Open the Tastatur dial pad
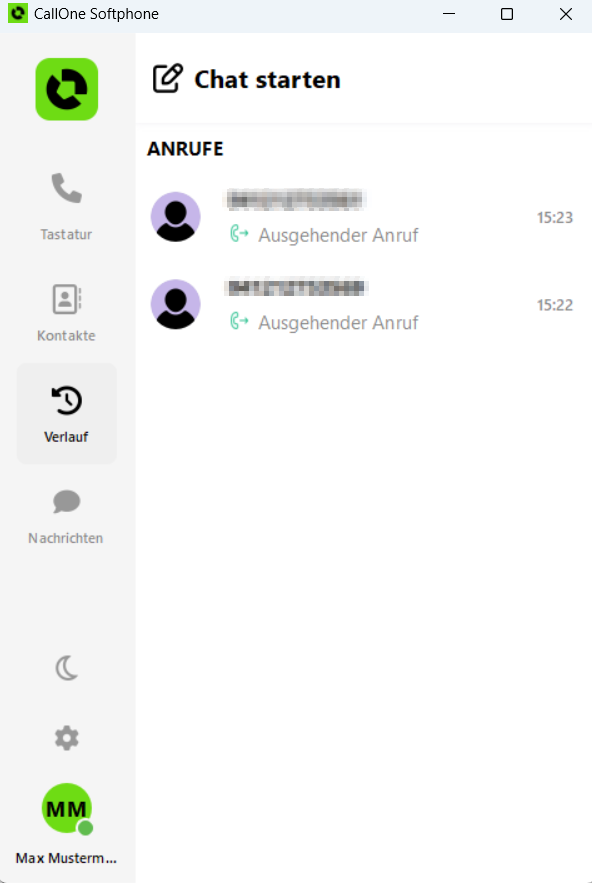 tap(66, 207)
